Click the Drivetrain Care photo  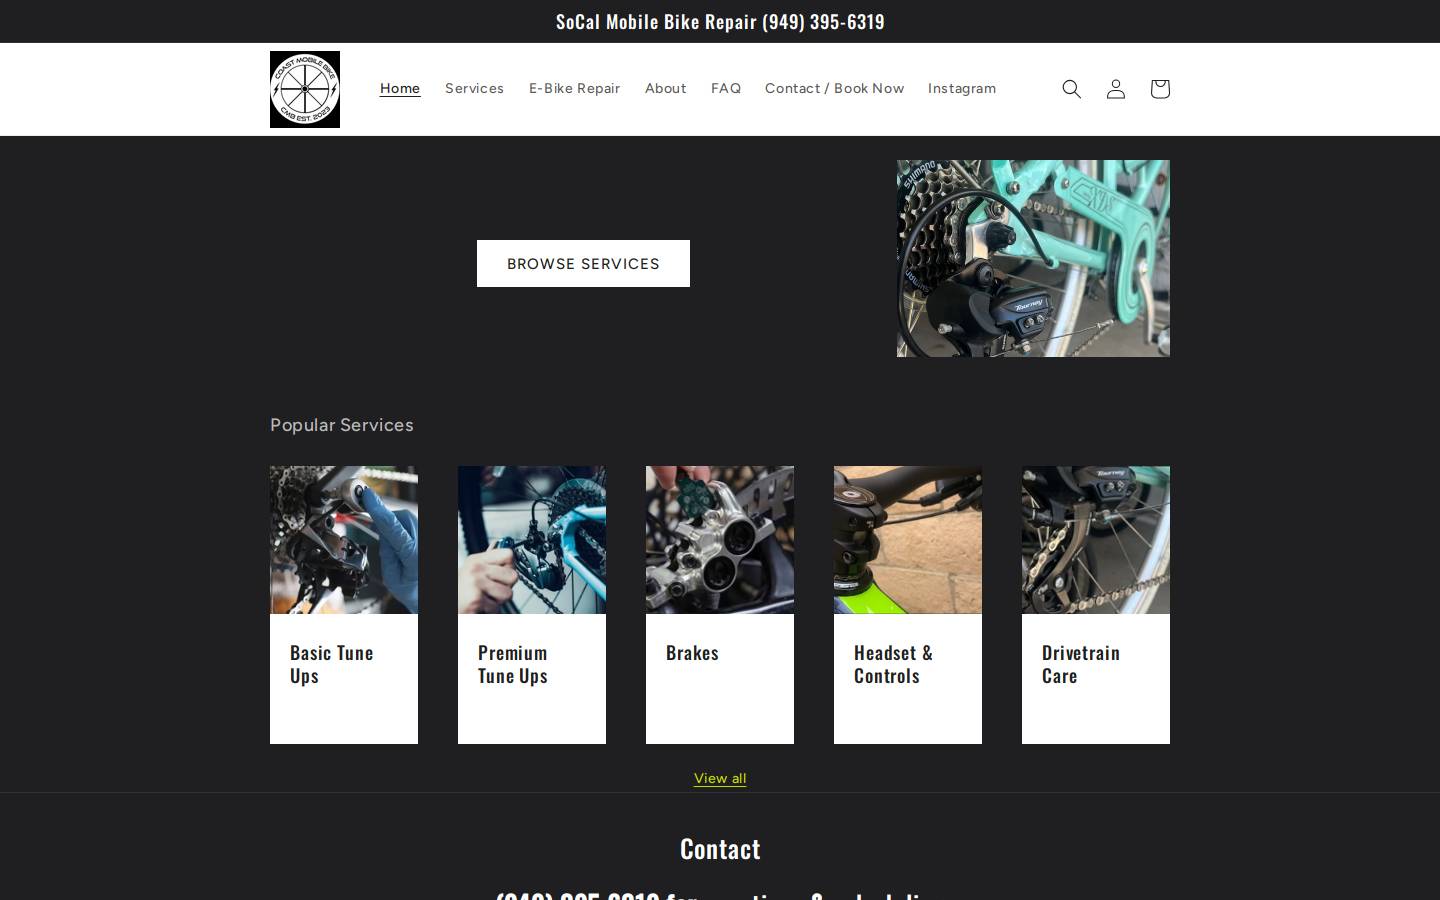[x=1096, y=540]
